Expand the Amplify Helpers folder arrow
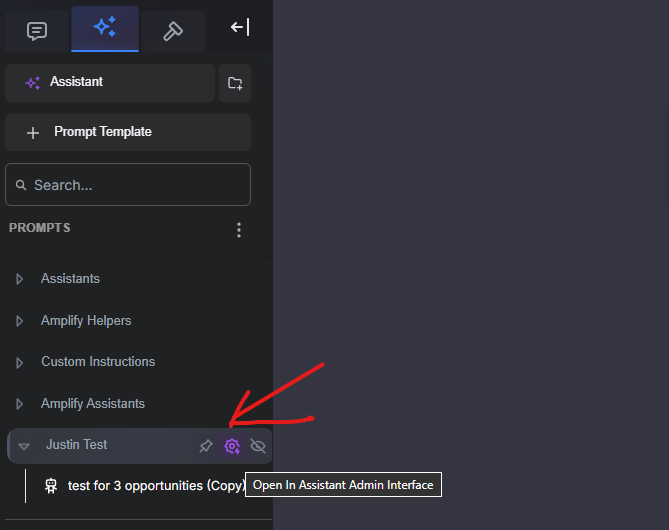Viewport: 669px width, 530px height. (x=19, y=321)
